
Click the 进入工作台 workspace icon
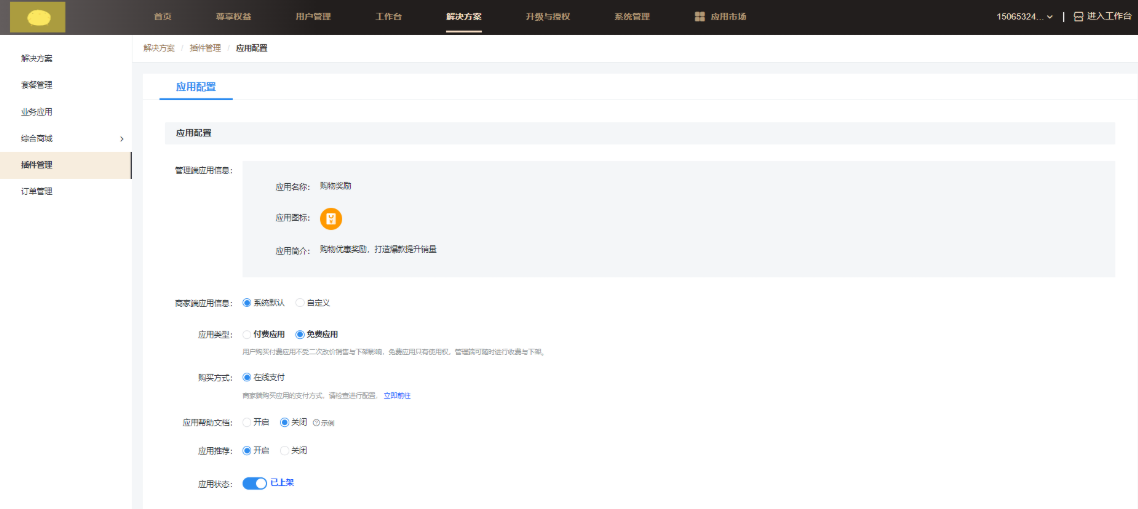(1078, 17)
